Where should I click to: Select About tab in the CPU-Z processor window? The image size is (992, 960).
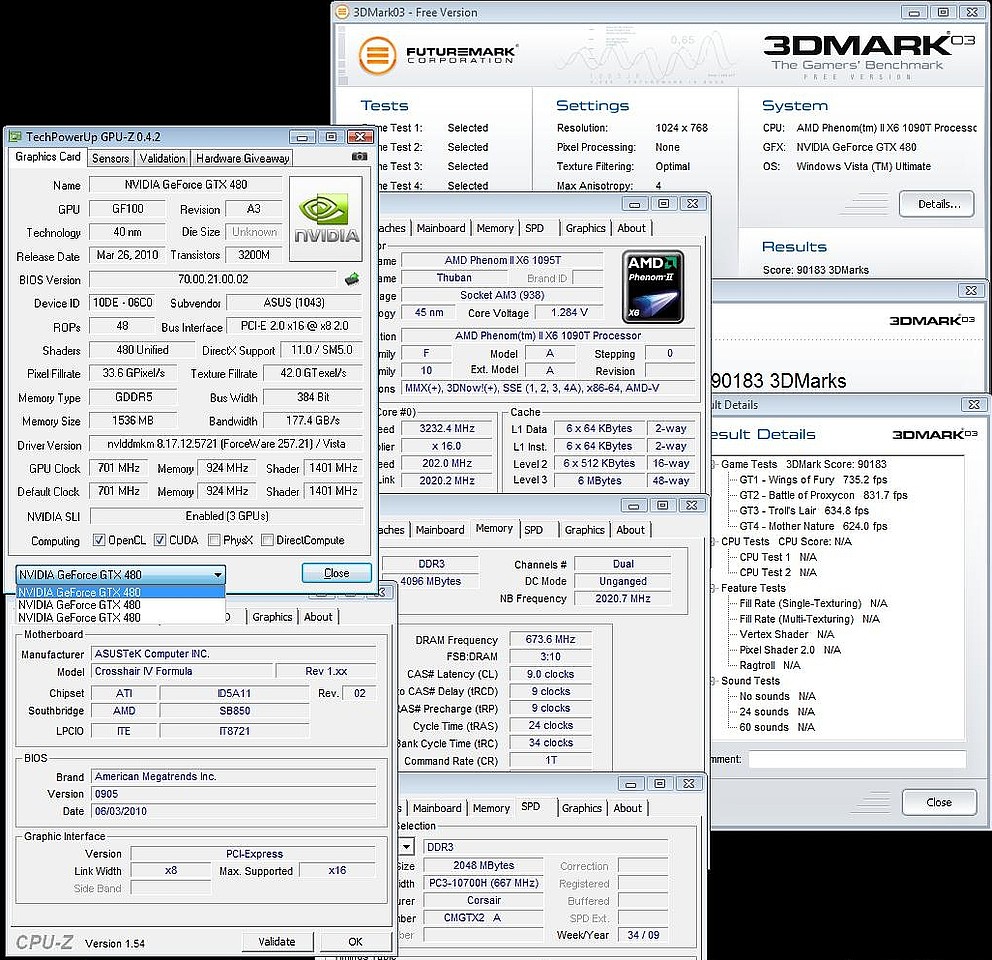point(631,228)
